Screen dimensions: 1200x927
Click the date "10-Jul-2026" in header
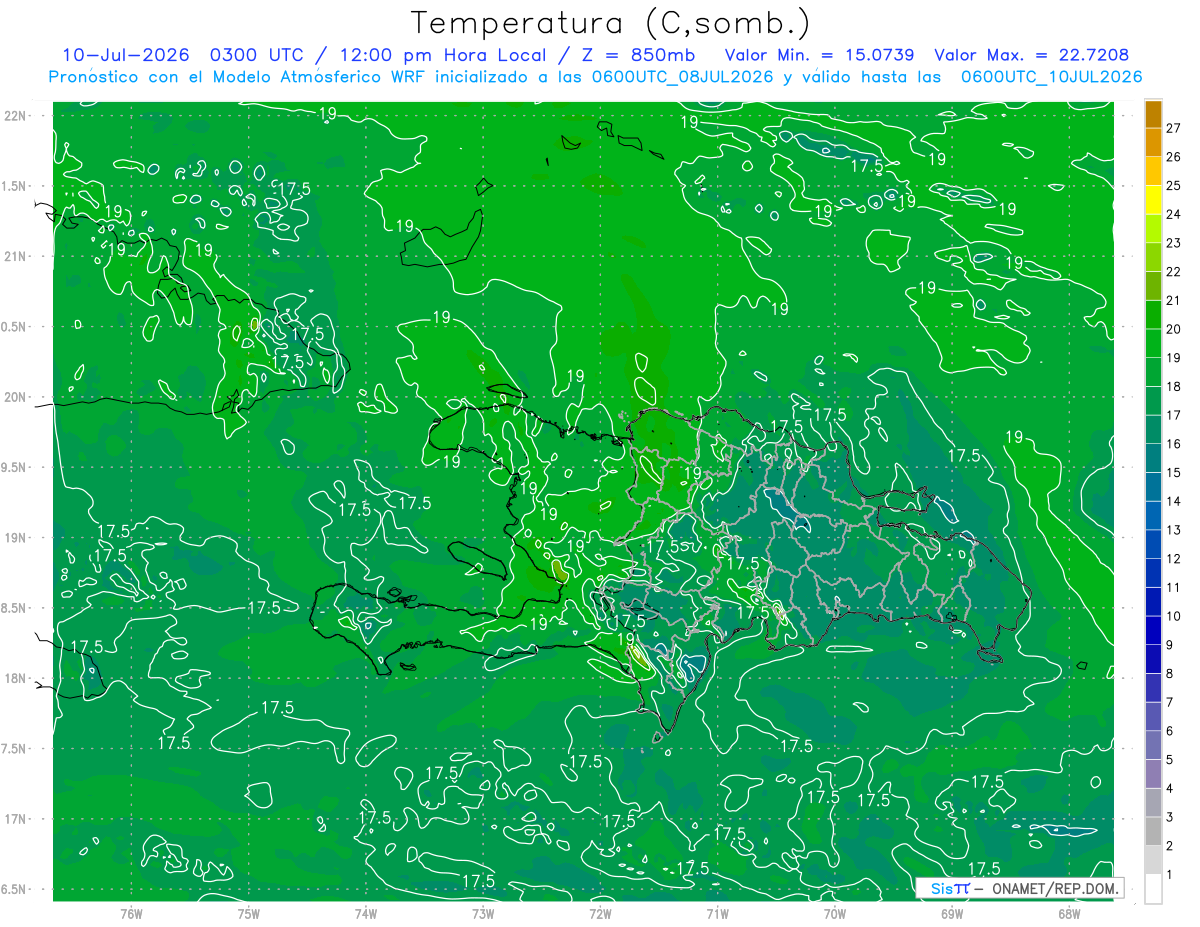[127, 55]
